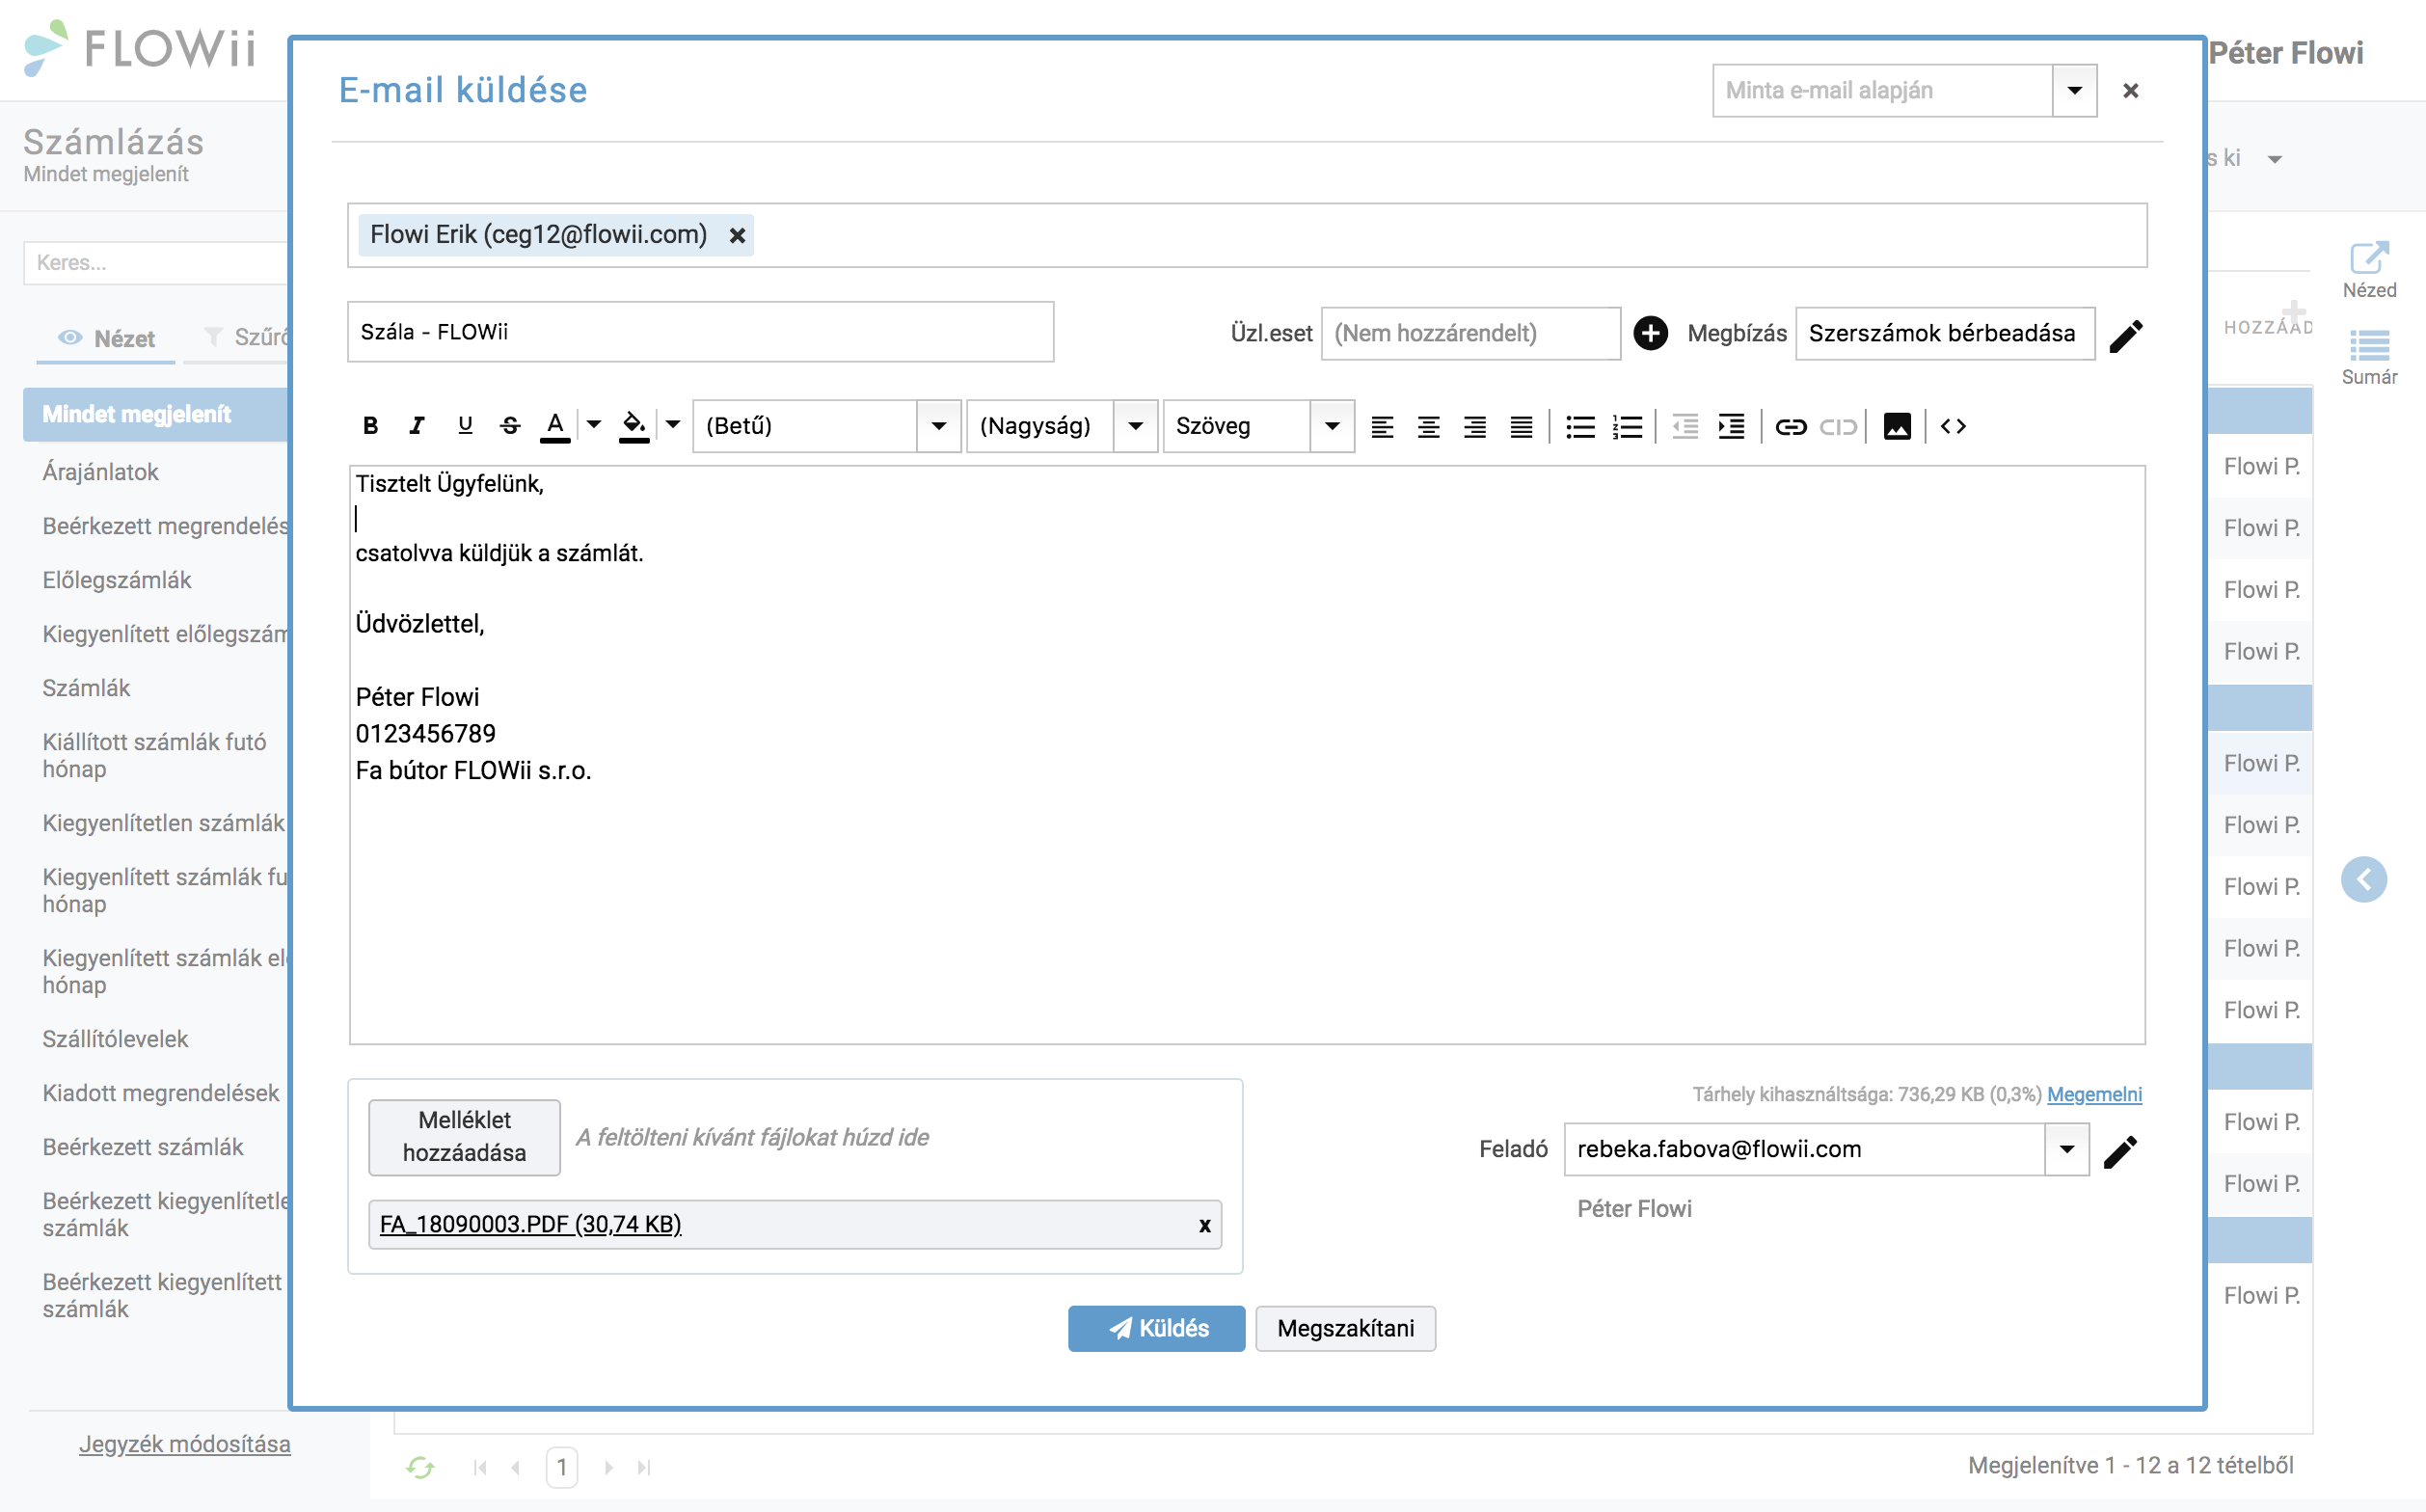Screen dimensions: 2426x1512
Task: Switch to the Nézet tab in sidebar
Action: coord(107,338)
